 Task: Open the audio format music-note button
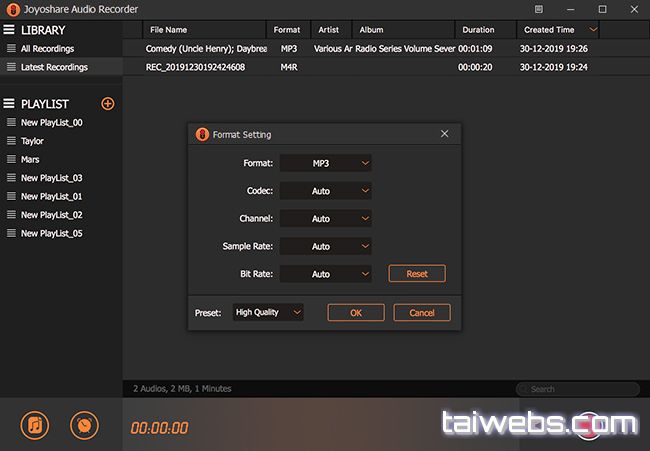tap(34, 425)
